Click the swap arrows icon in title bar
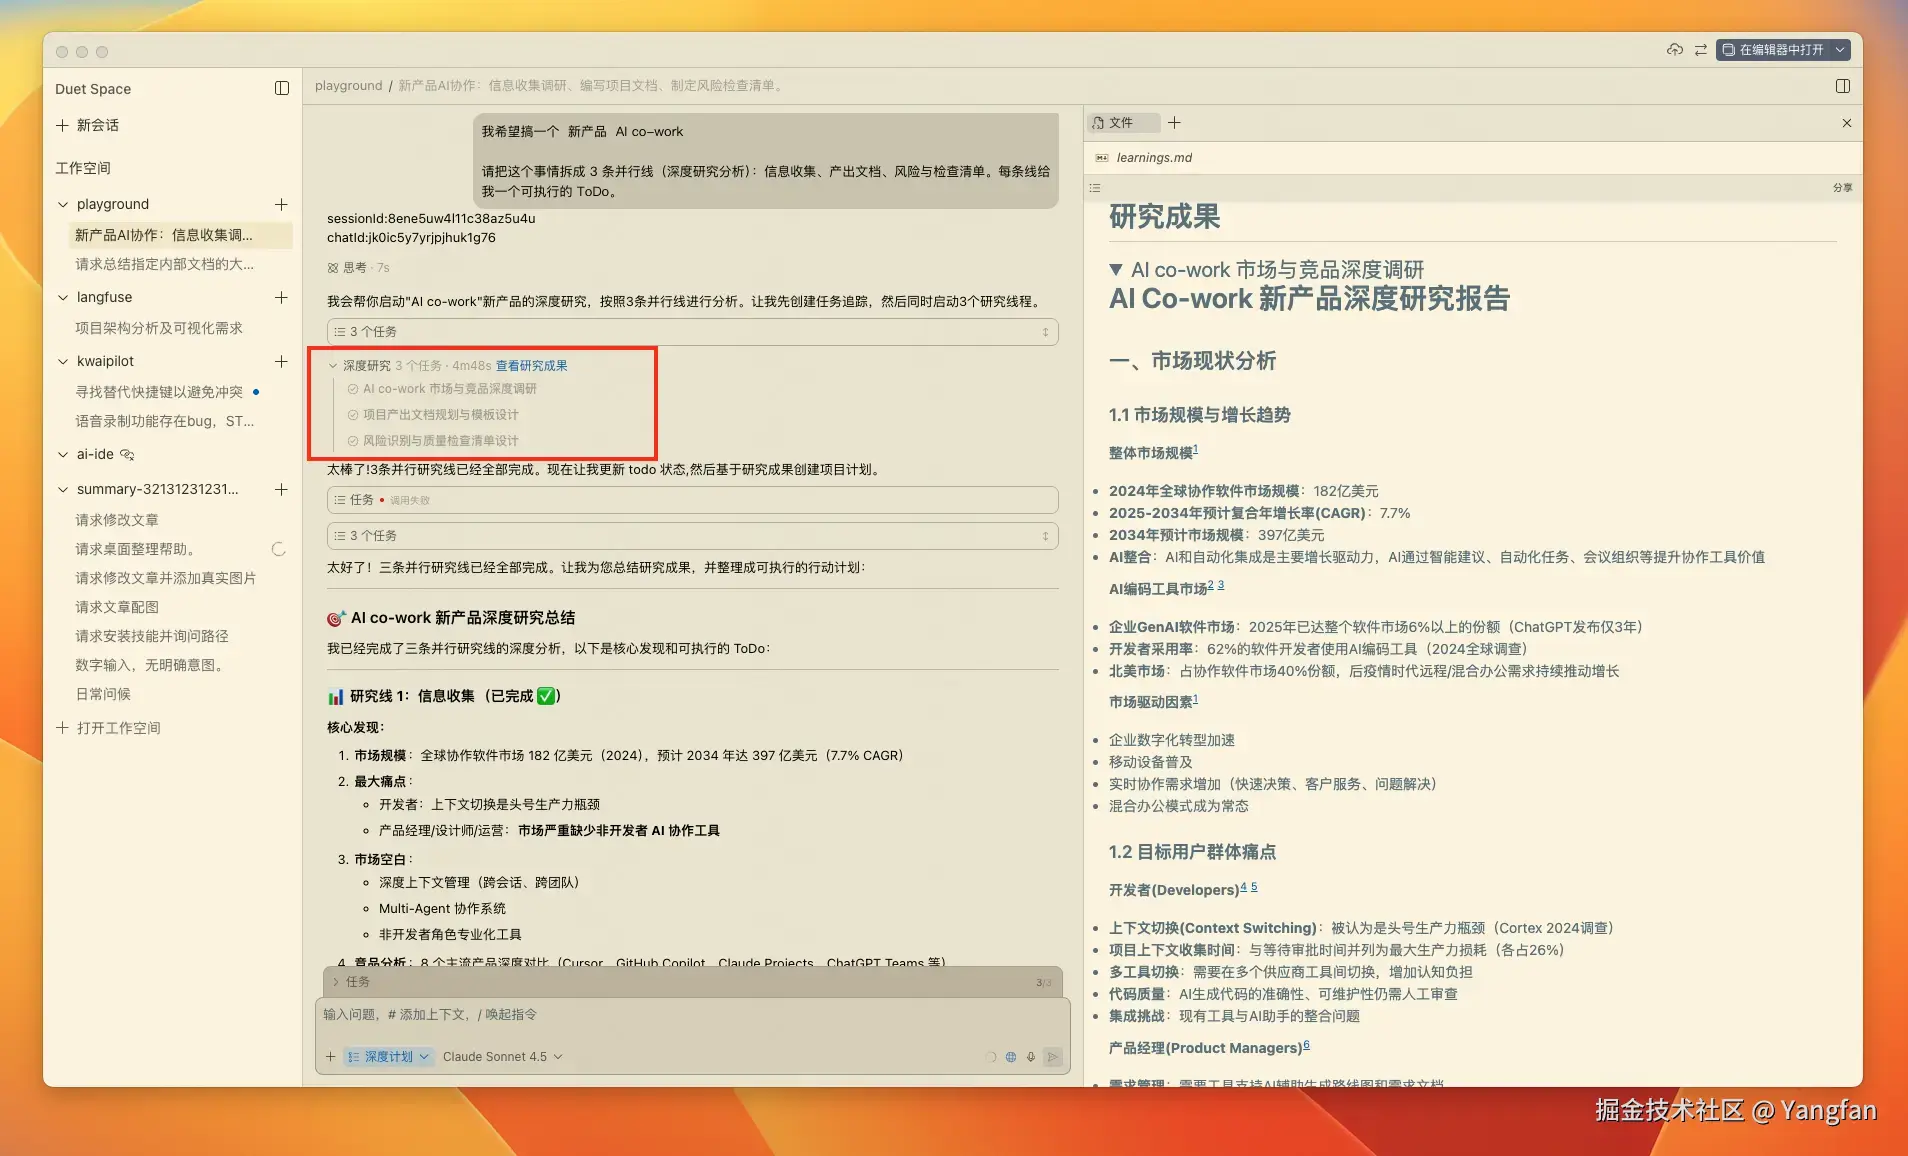Screen dimensions: 1908x1156 pos(1700,50)
